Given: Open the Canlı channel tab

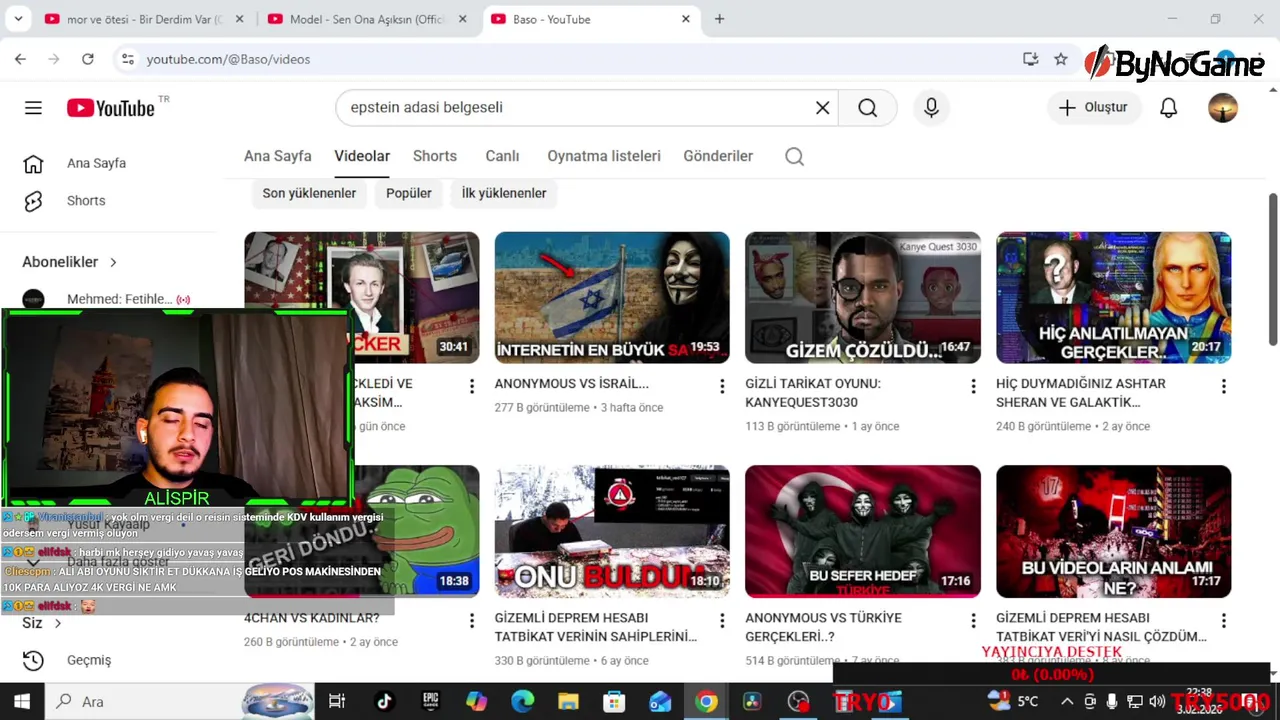Looking at the screenshot, I should tap(502, 156).
